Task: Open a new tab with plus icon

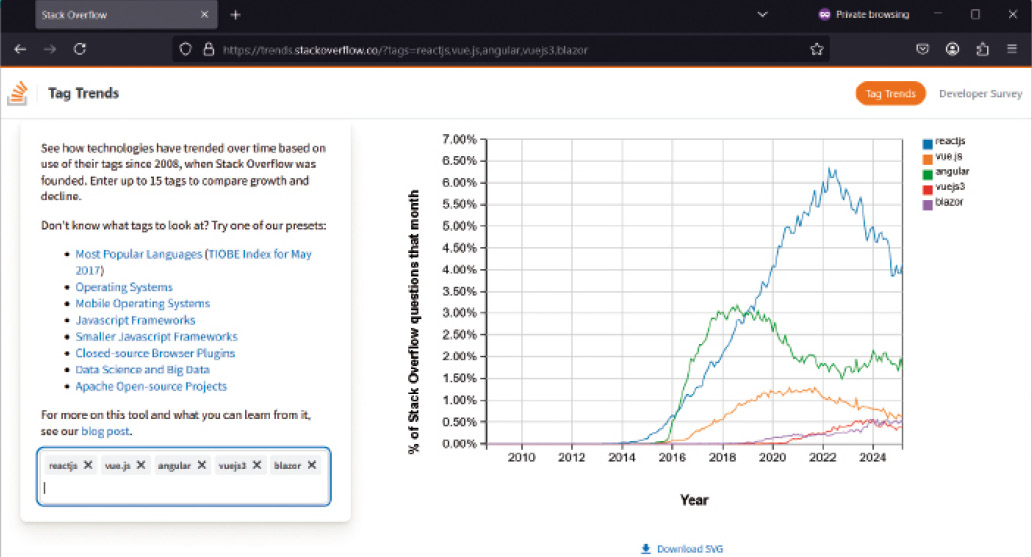Action: point(236,14)
